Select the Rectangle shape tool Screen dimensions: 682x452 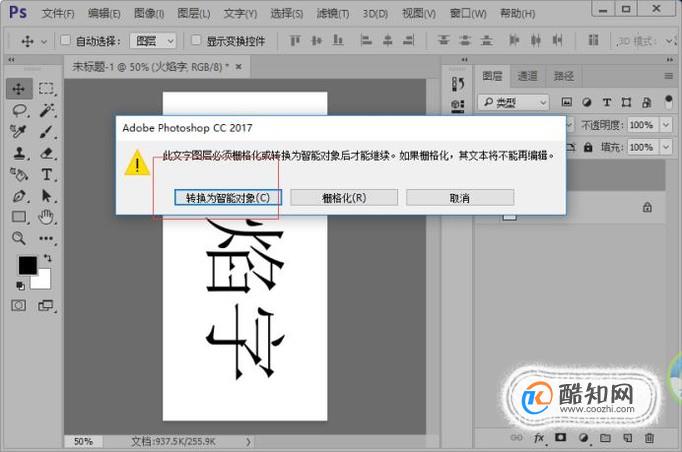point(19,217)
